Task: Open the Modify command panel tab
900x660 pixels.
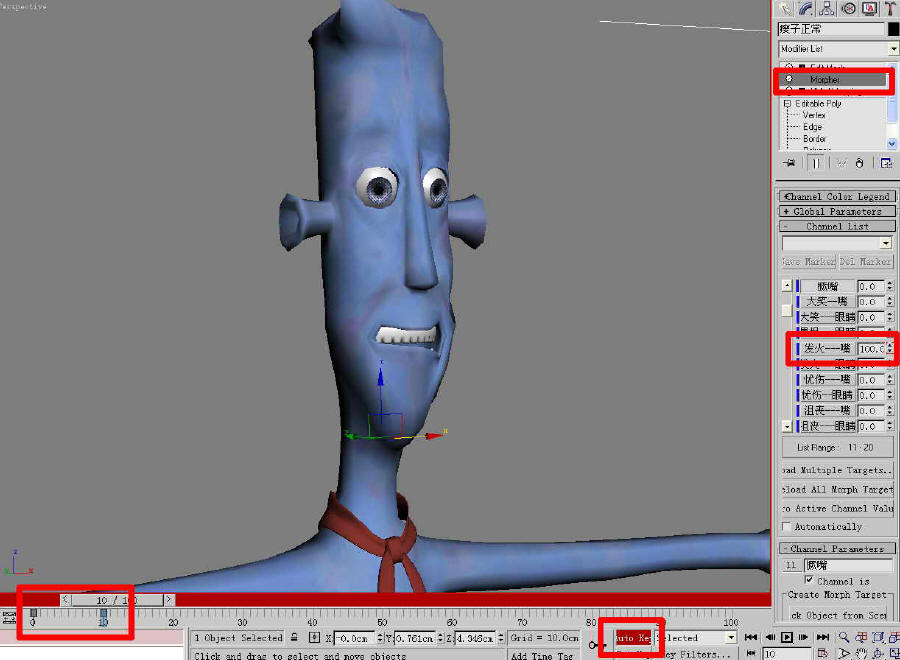Action: tap(806, 8)
